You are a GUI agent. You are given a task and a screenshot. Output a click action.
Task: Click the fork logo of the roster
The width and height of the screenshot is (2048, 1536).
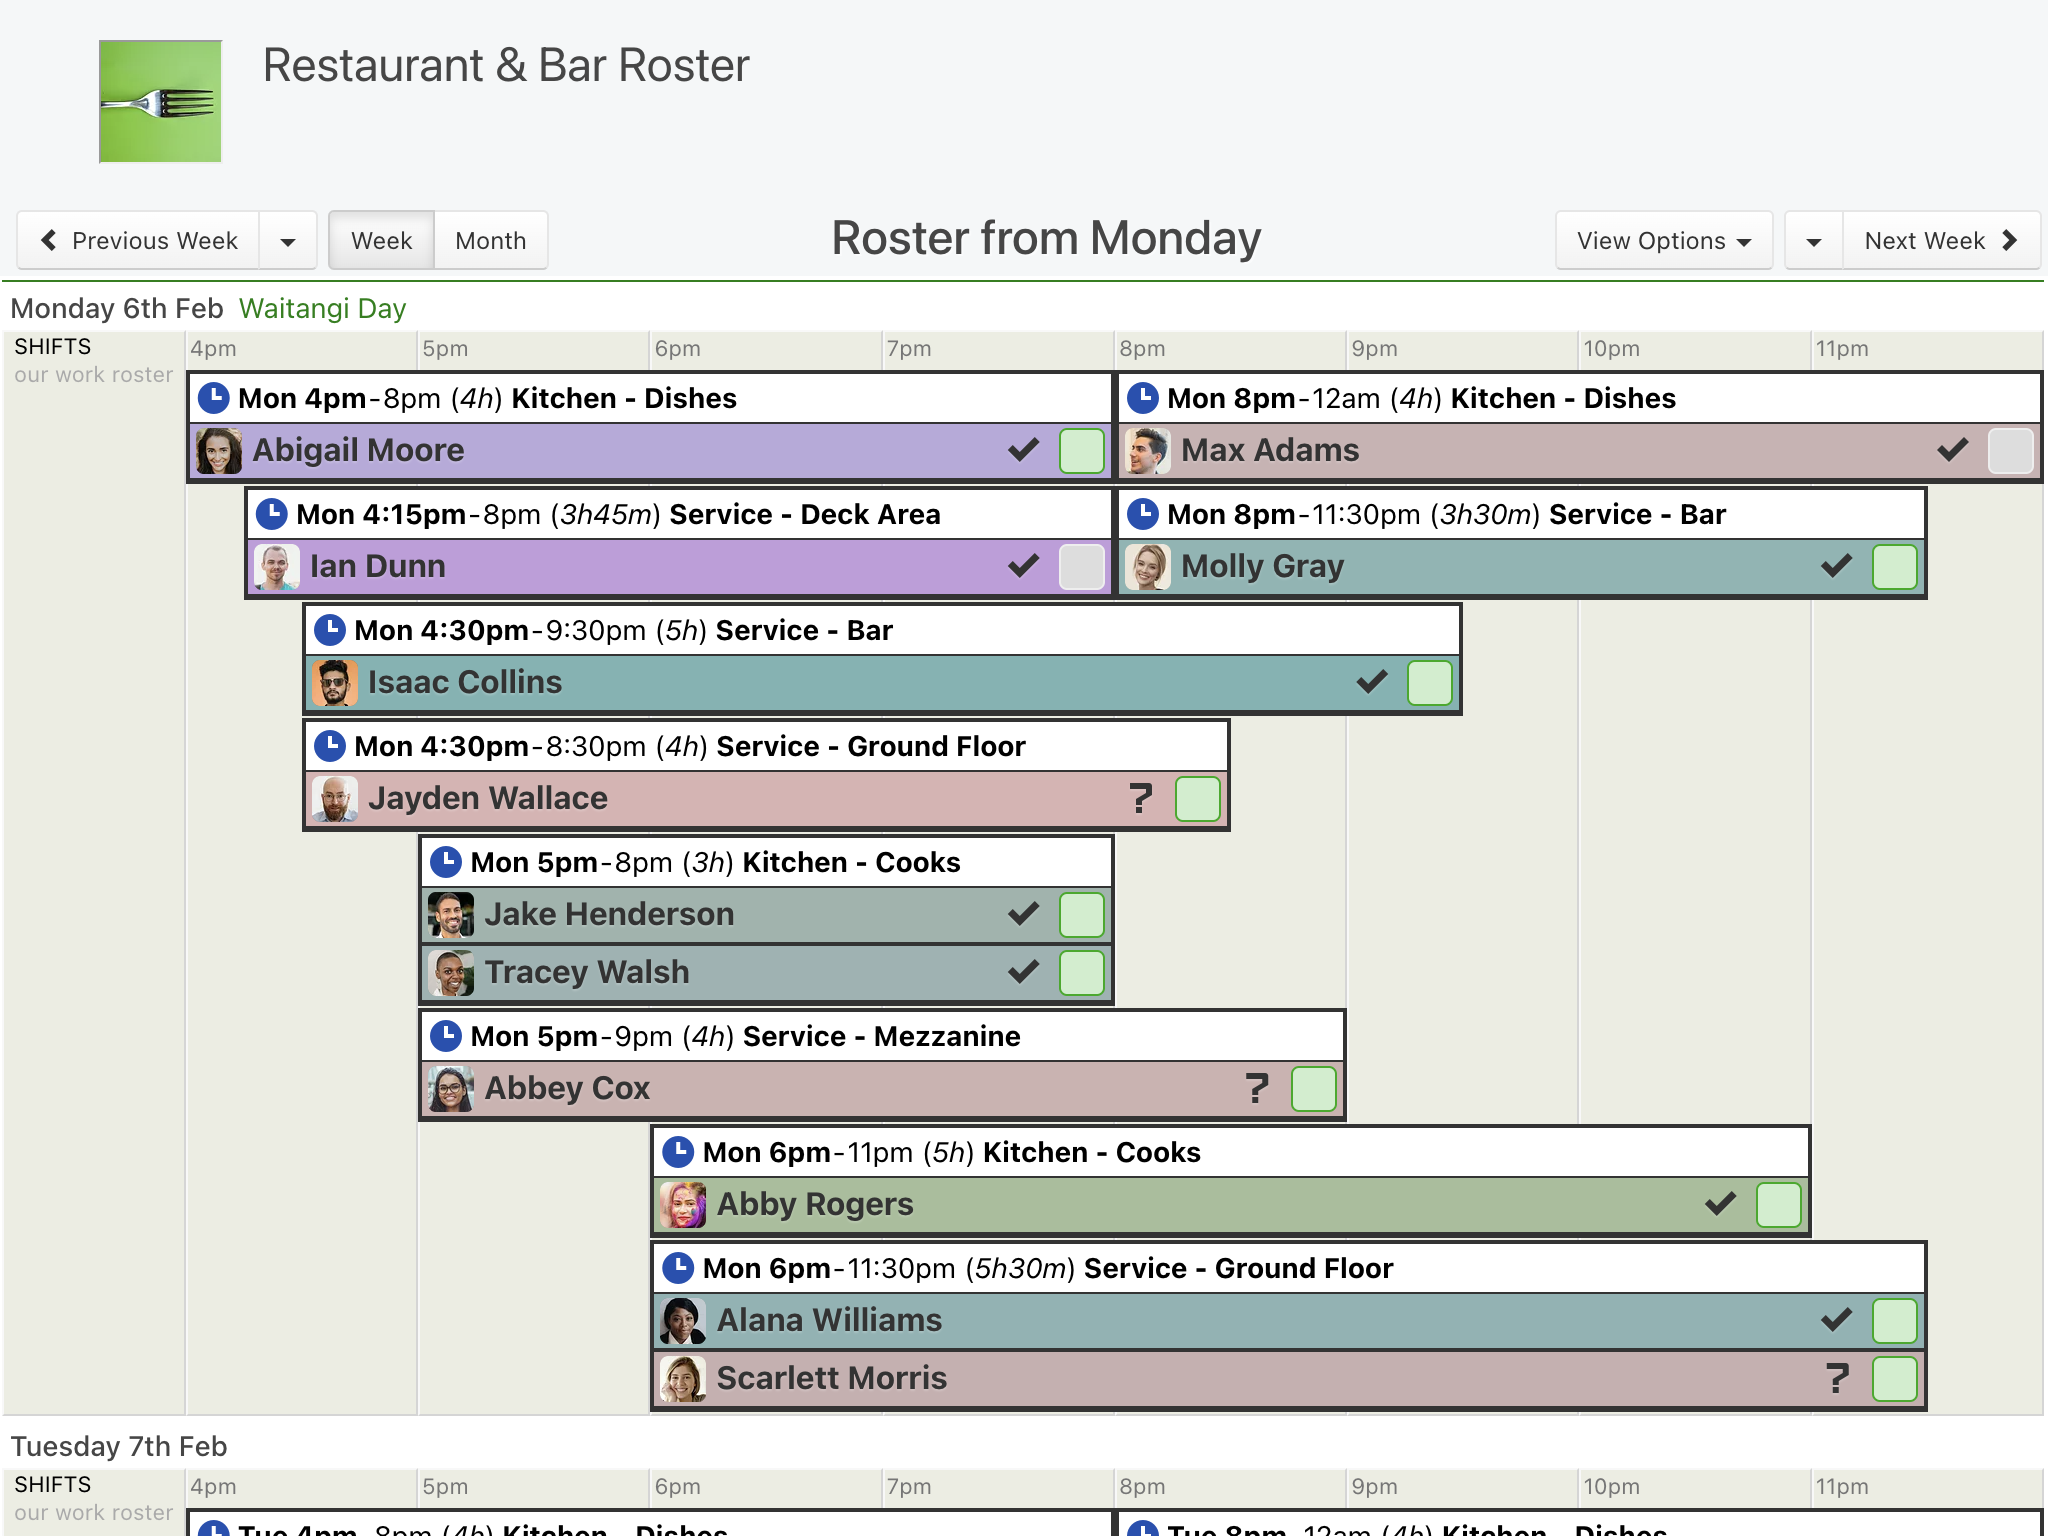[x=160, y=101]
